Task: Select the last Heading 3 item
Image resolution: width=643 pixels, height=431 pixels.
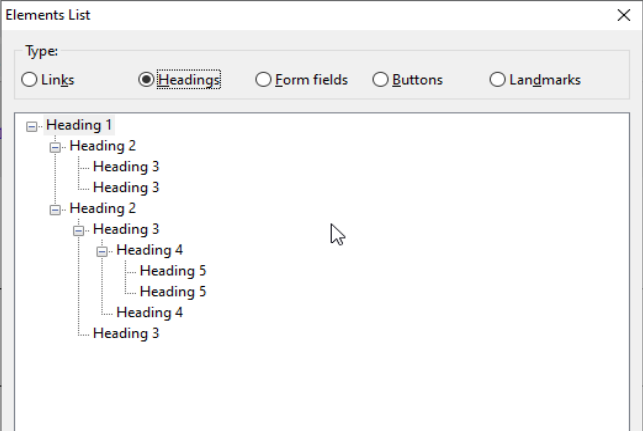Action: click(126, 333)
